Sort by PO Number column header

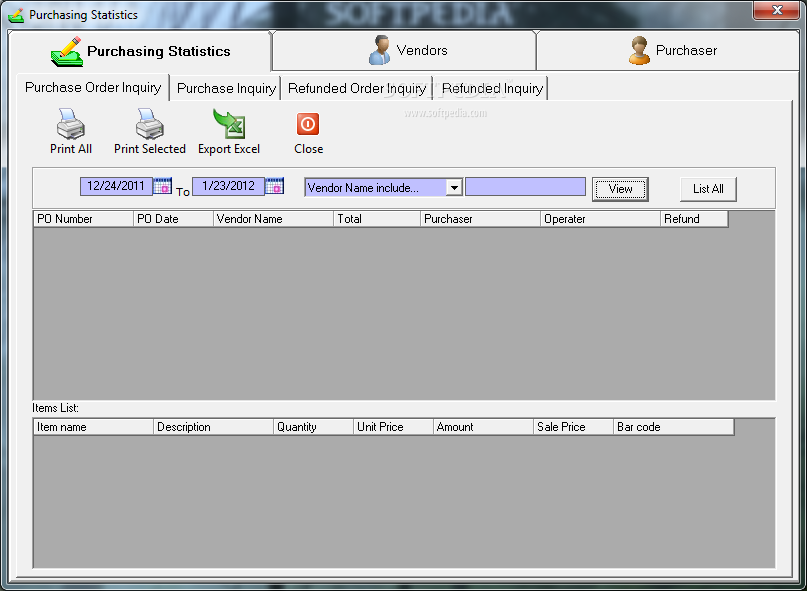pyautogui.click(x=83, y=219)
